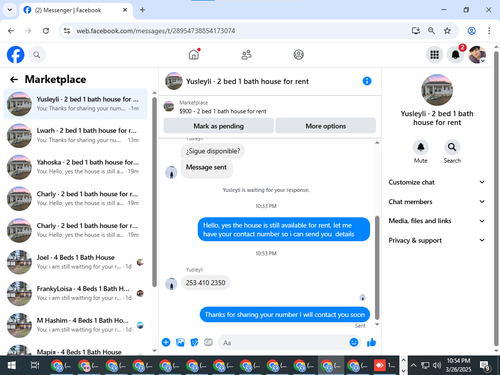Click the address bar URL

point(156,31)
